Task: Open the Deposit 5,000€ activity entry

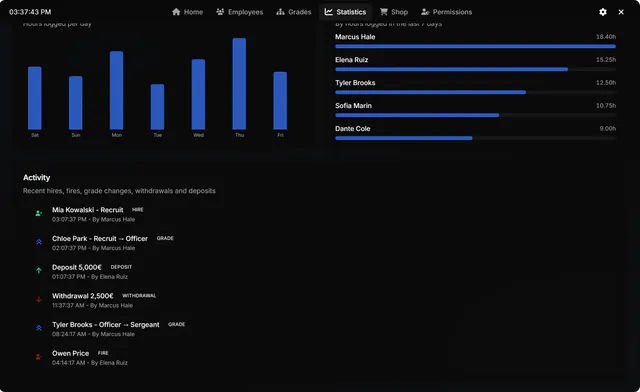Action: 77,267
